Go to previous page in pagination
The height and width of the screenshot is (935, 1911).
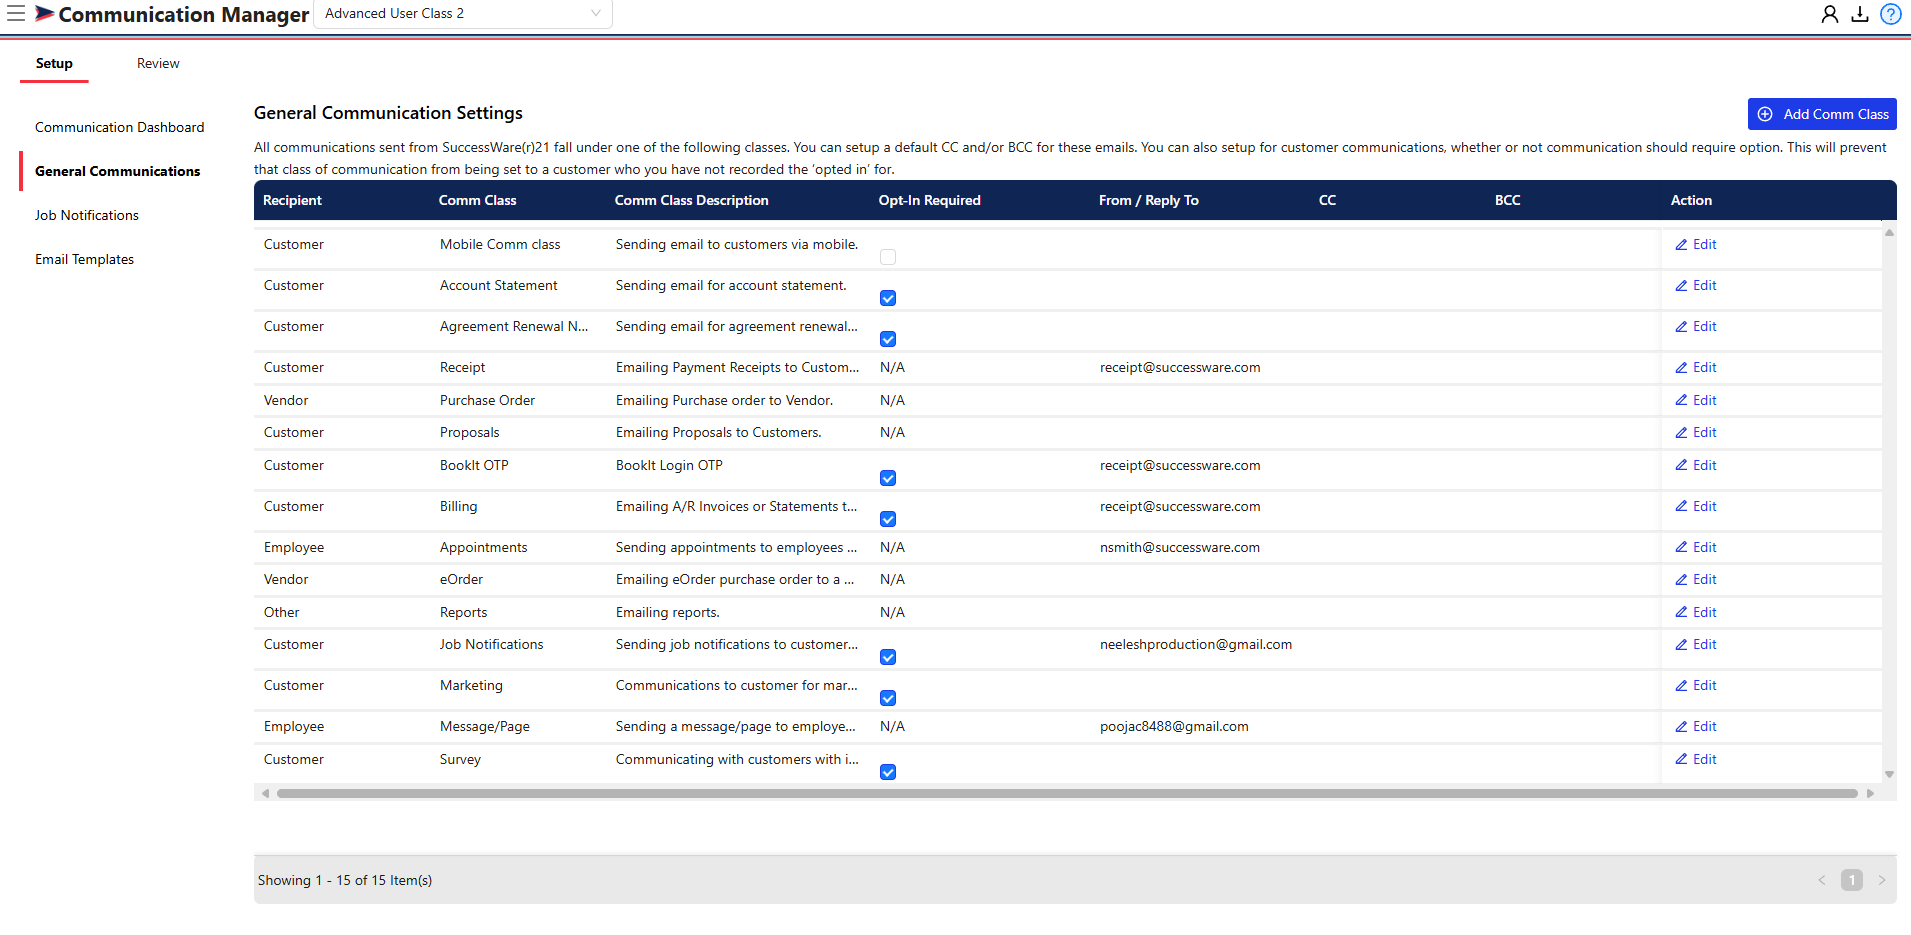pos(1821,880)
